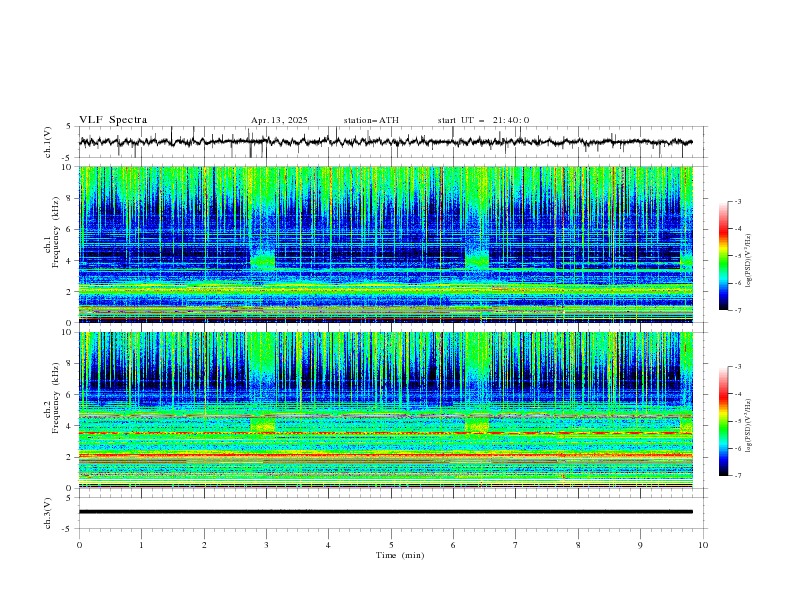Select the date text "Apr. 13, 2025"
The image size is (792, 612).
coord(279,120)
